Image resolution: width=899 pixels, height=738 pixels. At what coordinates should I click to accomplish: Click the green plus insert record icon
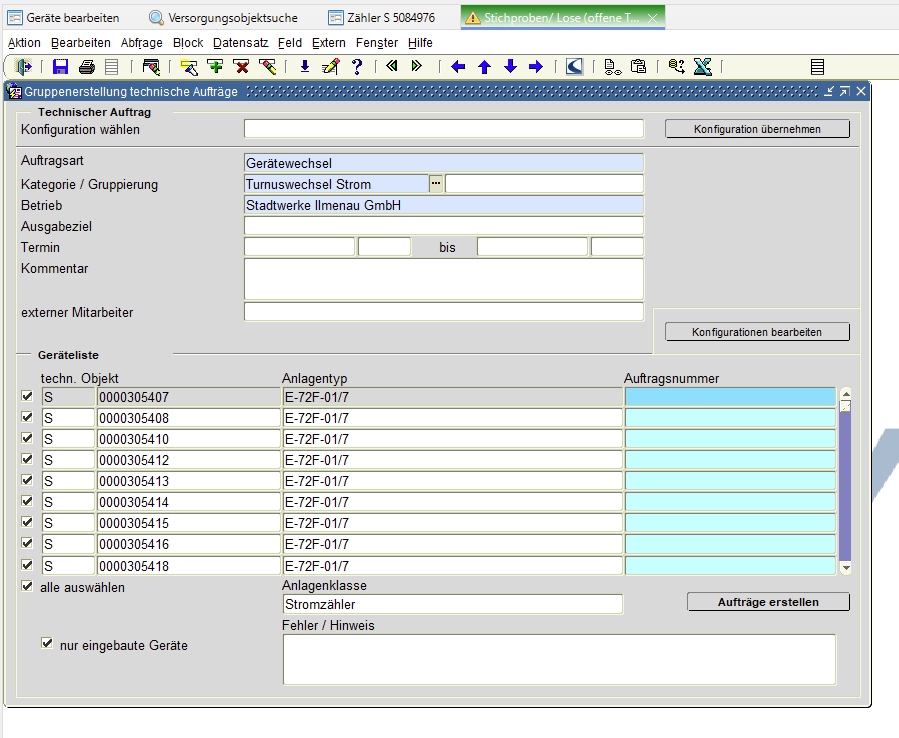215,67
